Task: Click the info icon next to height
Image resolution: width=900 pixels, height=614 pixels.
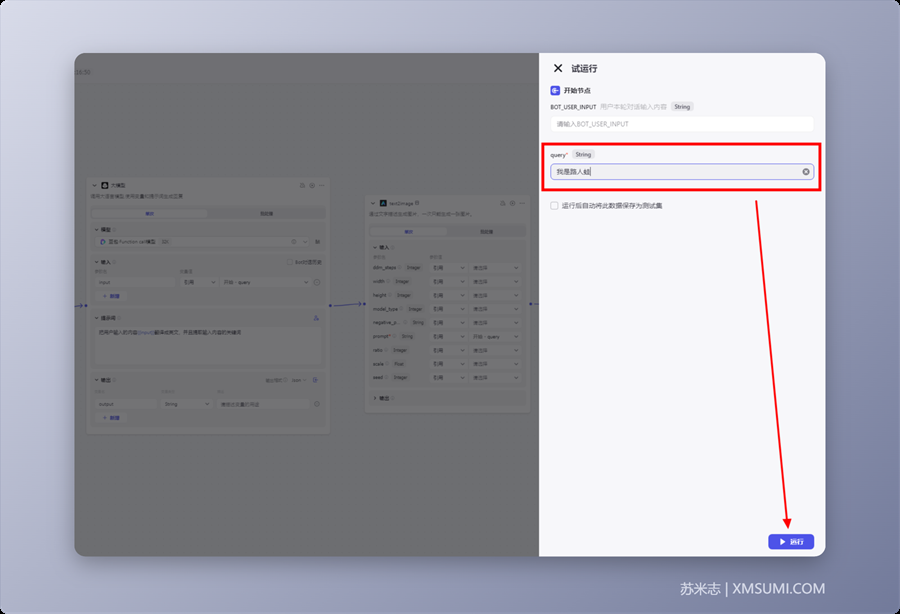Action: [390, 296]
